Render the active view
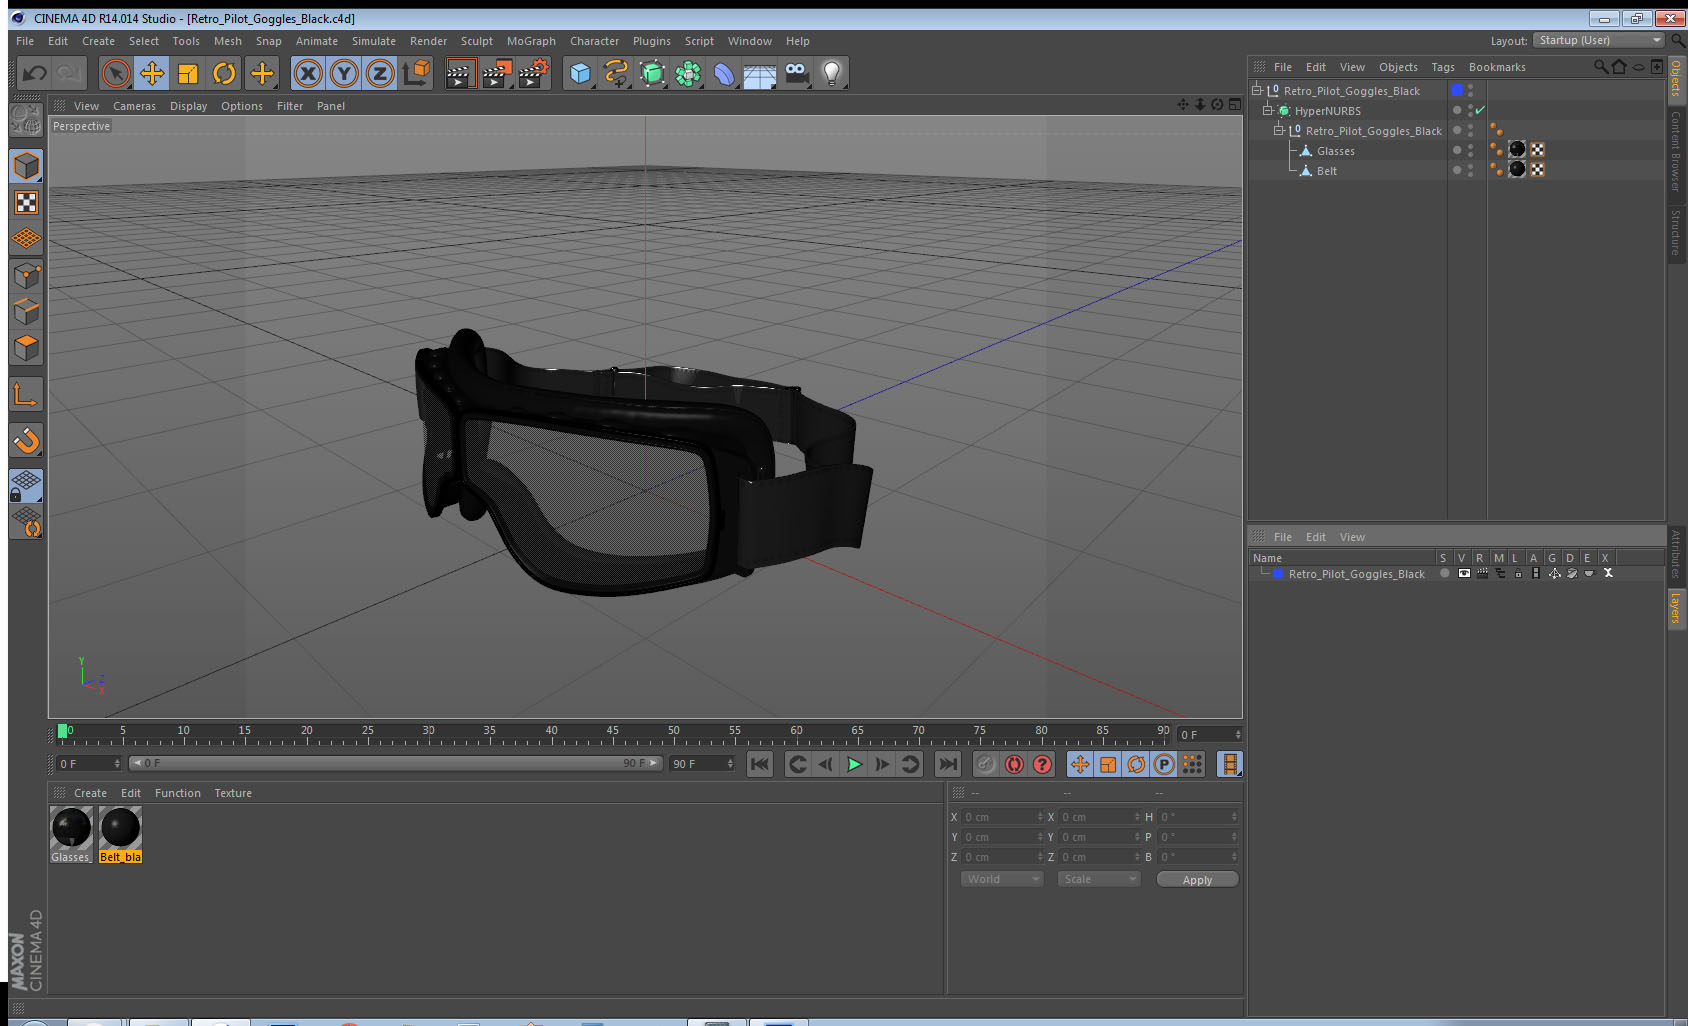The image size is (1688, 1026). point(460,73)
